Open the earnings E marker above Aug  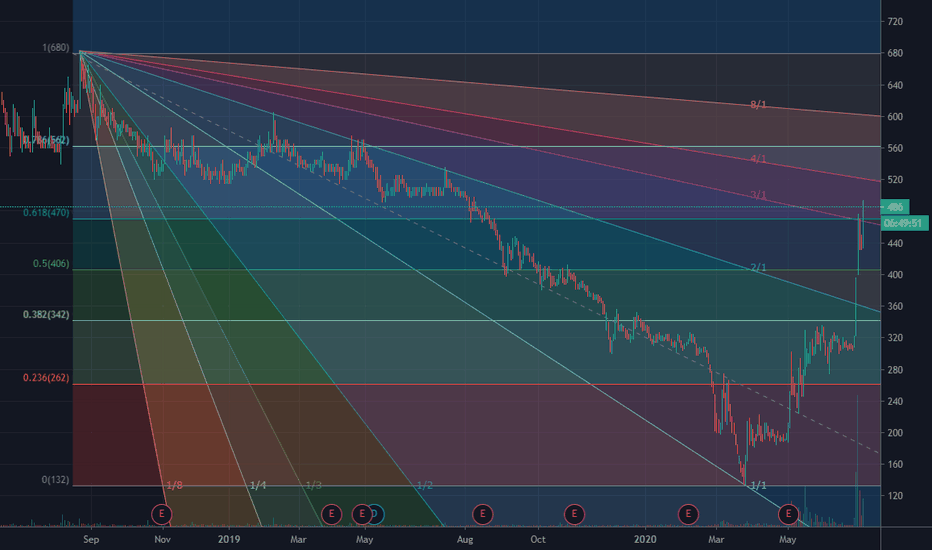pyautogui.click(x=483, y=514)
